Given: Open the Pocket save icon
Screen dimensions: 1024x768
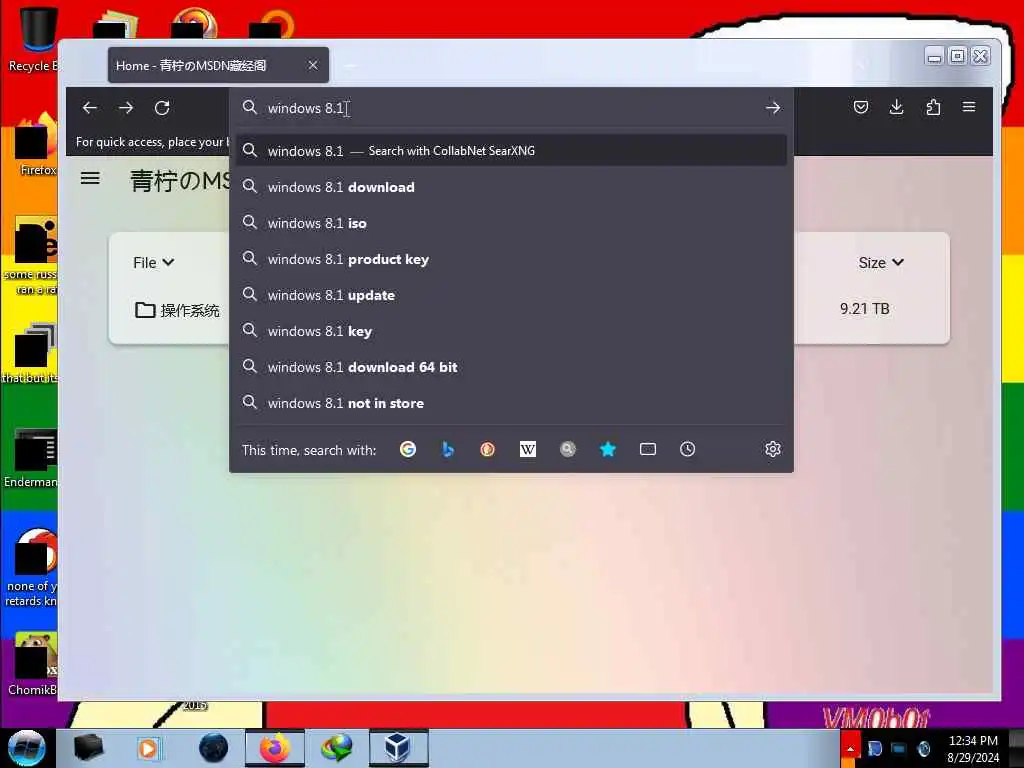Looking at the screenshot, I should click(861, 107).
